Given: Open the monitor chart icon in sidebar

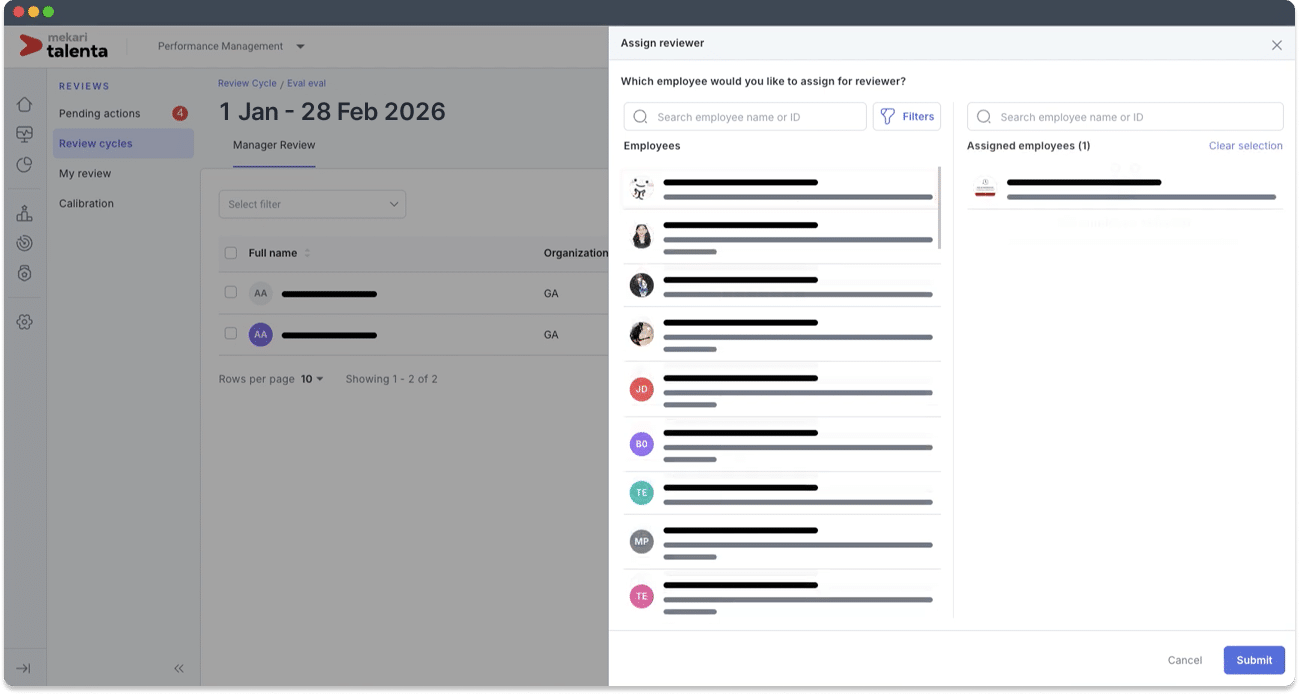Looking at the screenshot, I should tap(24, 135).
